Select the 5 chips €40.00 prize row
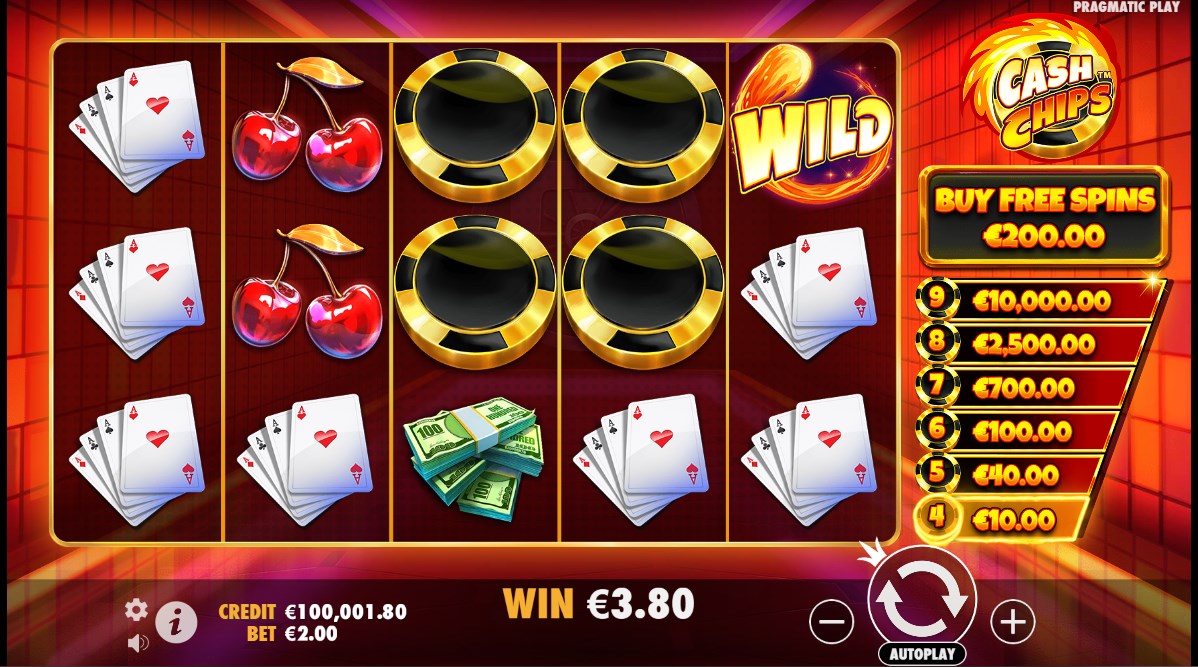 1009,475
